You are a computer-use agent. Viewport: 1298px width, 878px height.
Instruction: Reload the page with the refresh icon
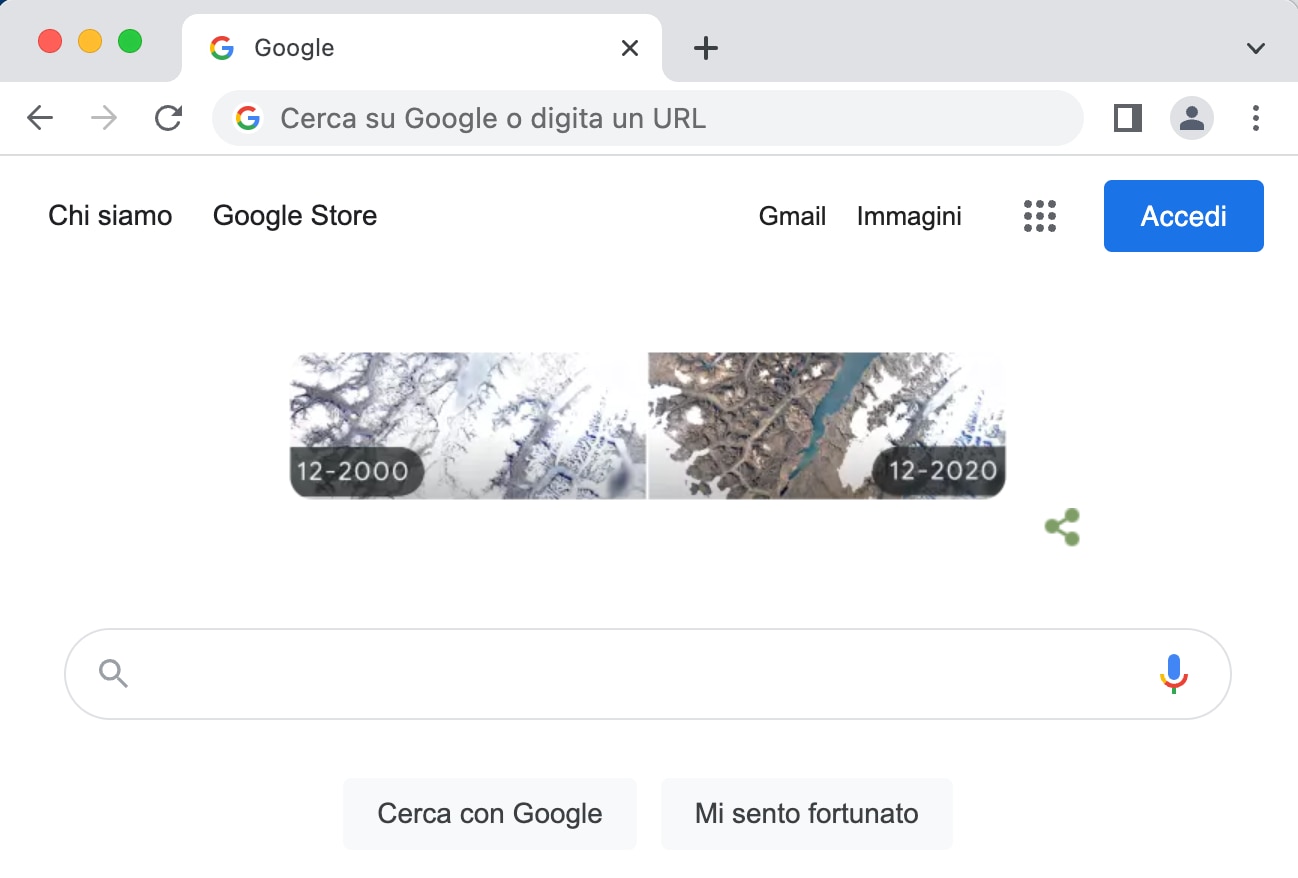(x=168, y=119)
